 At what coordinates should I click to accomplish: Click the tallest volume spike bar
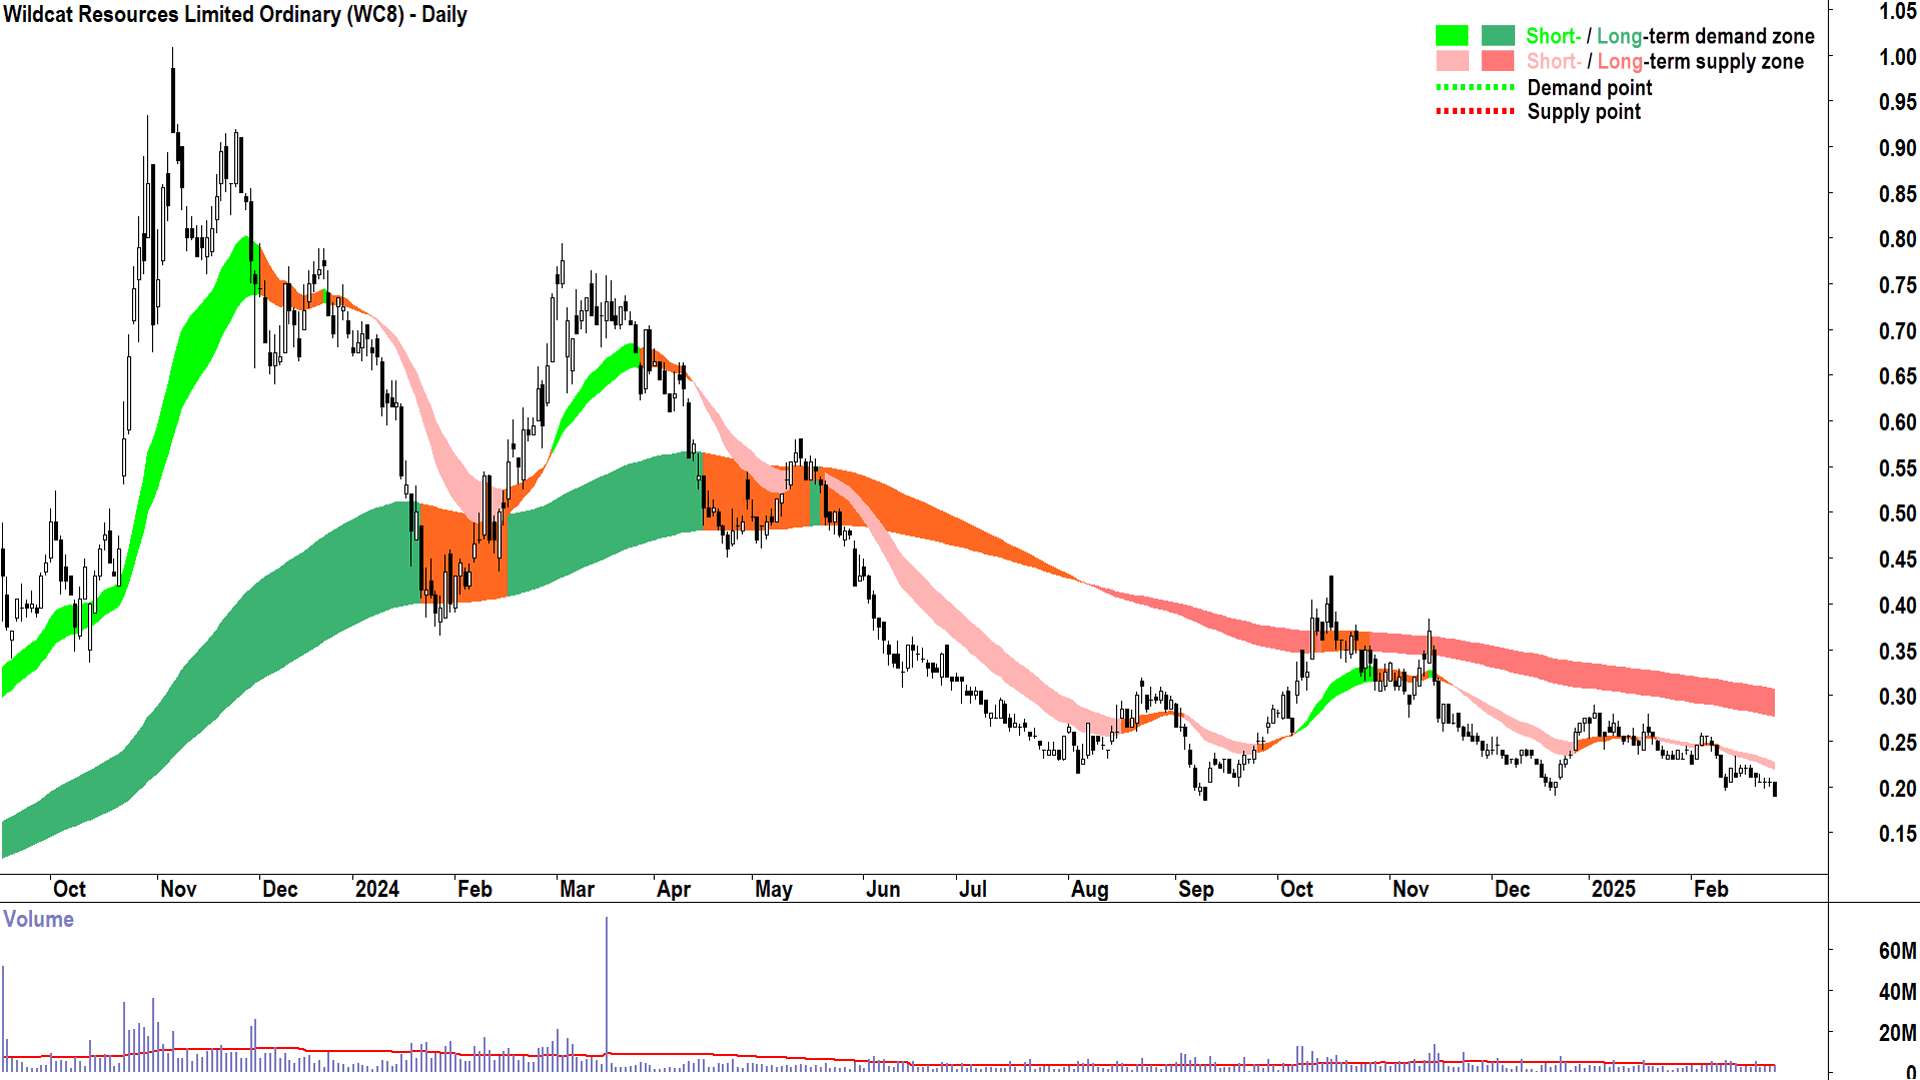[606, 990]
